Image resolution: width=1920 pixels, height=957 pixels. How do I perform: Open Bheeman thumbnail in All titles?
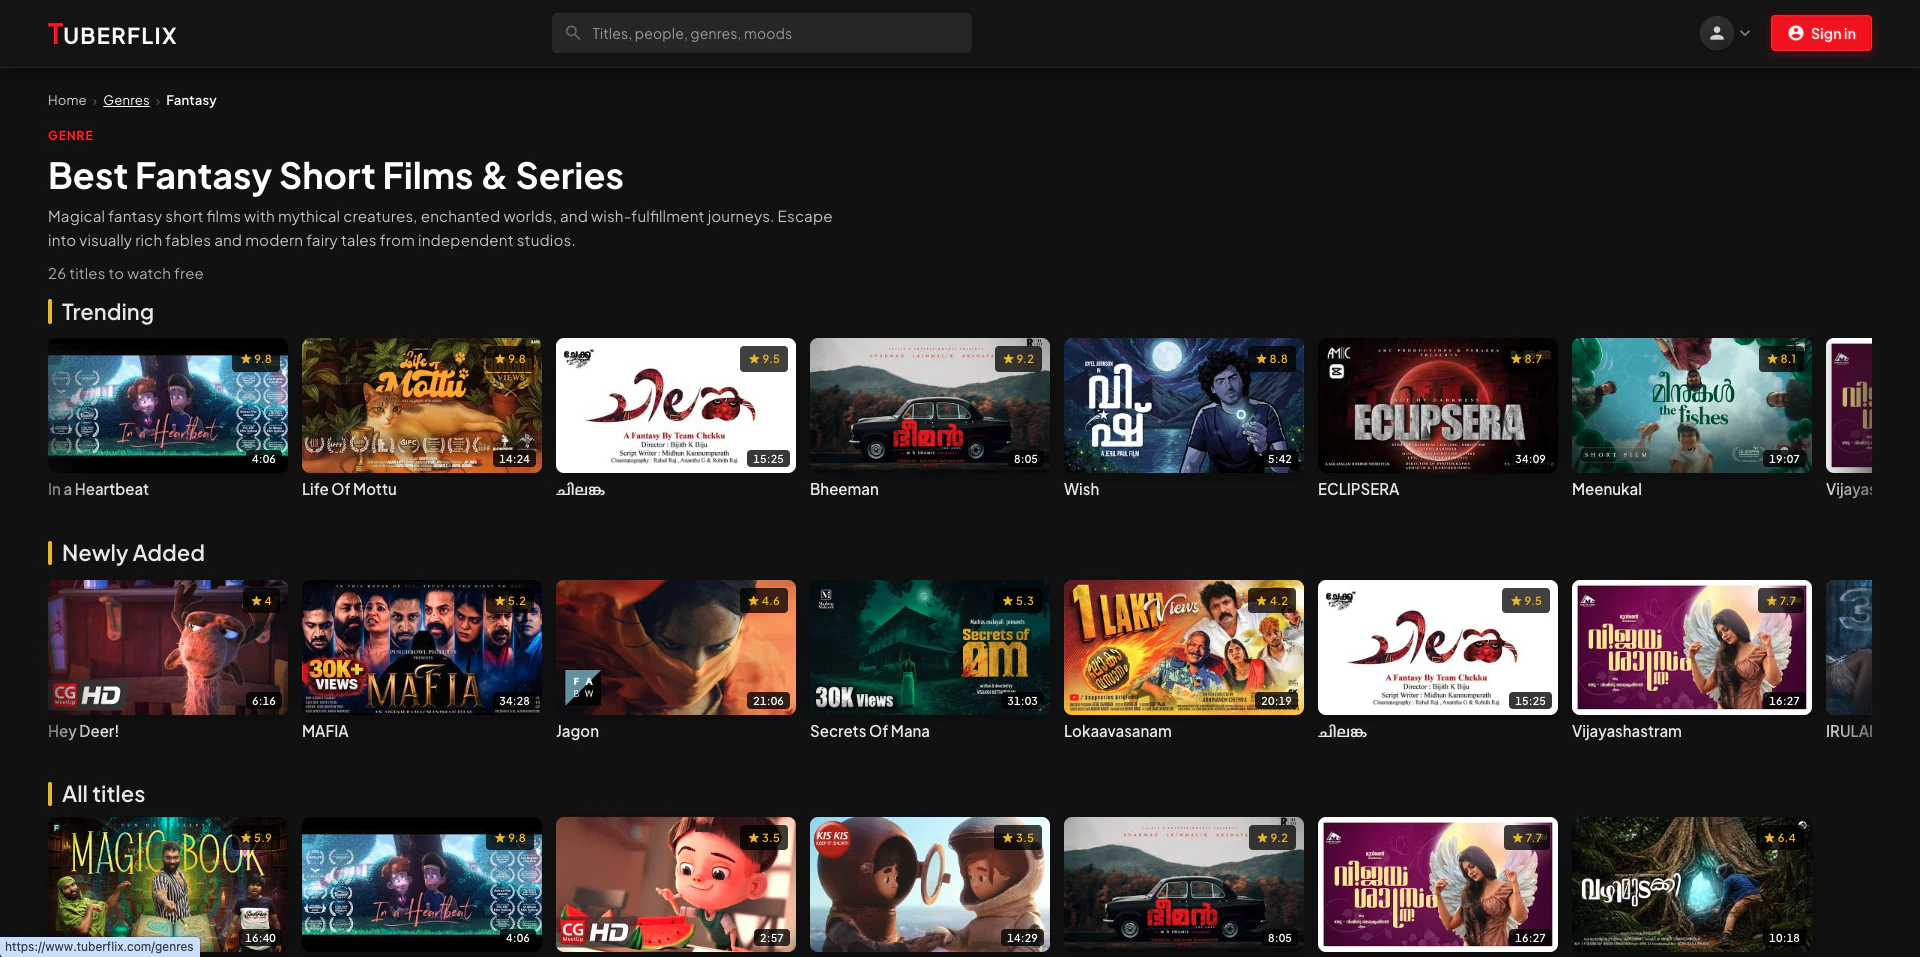1184,884
